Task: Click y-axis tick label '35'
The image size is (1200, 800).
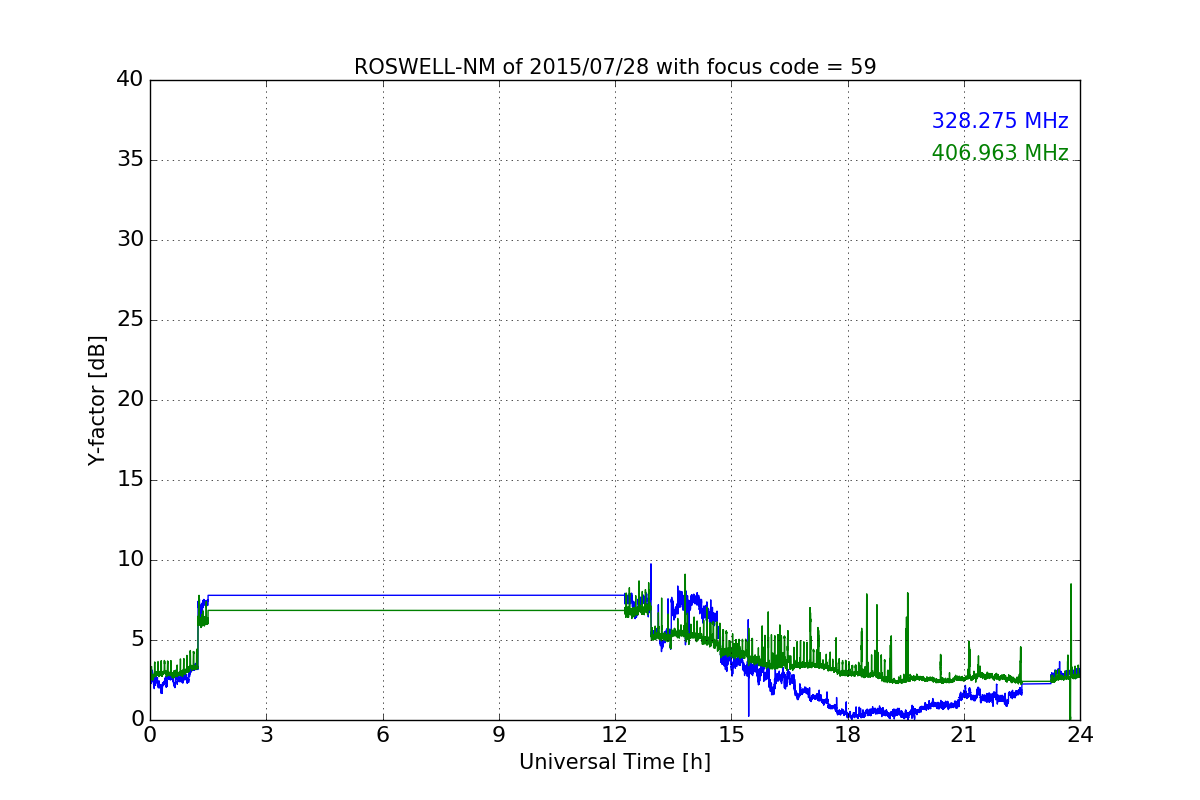Action: click(130, 159)
